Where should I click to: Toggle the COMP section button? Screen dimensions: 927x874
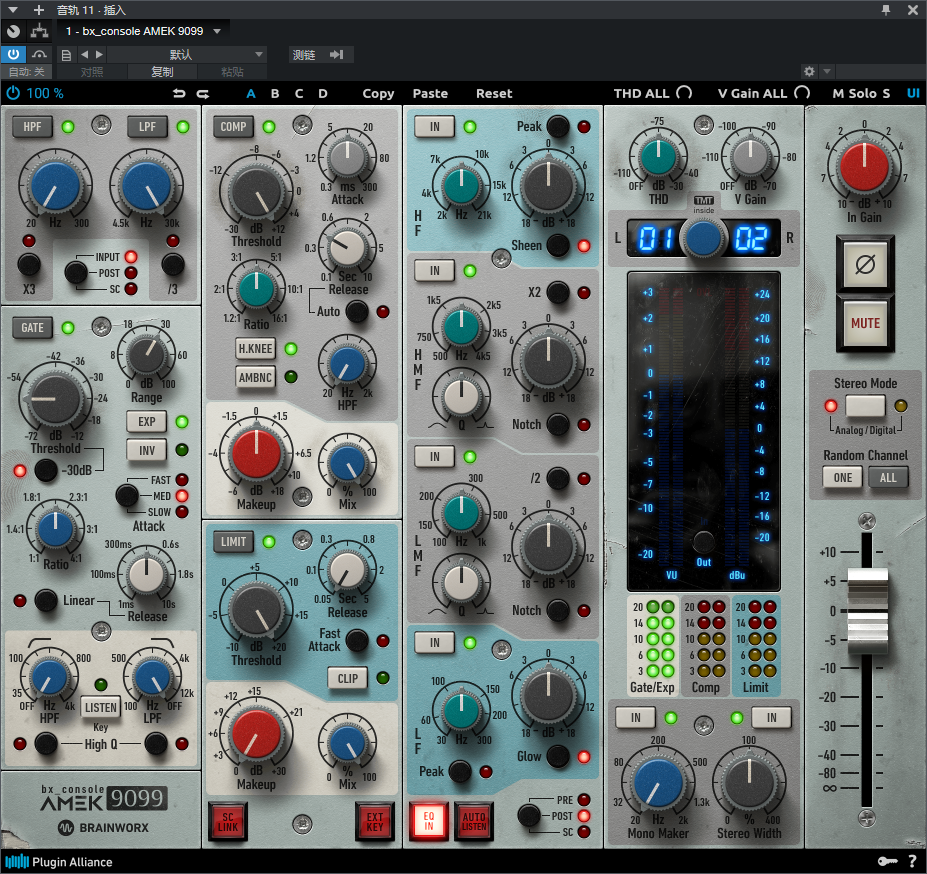[x=233, y=127]
